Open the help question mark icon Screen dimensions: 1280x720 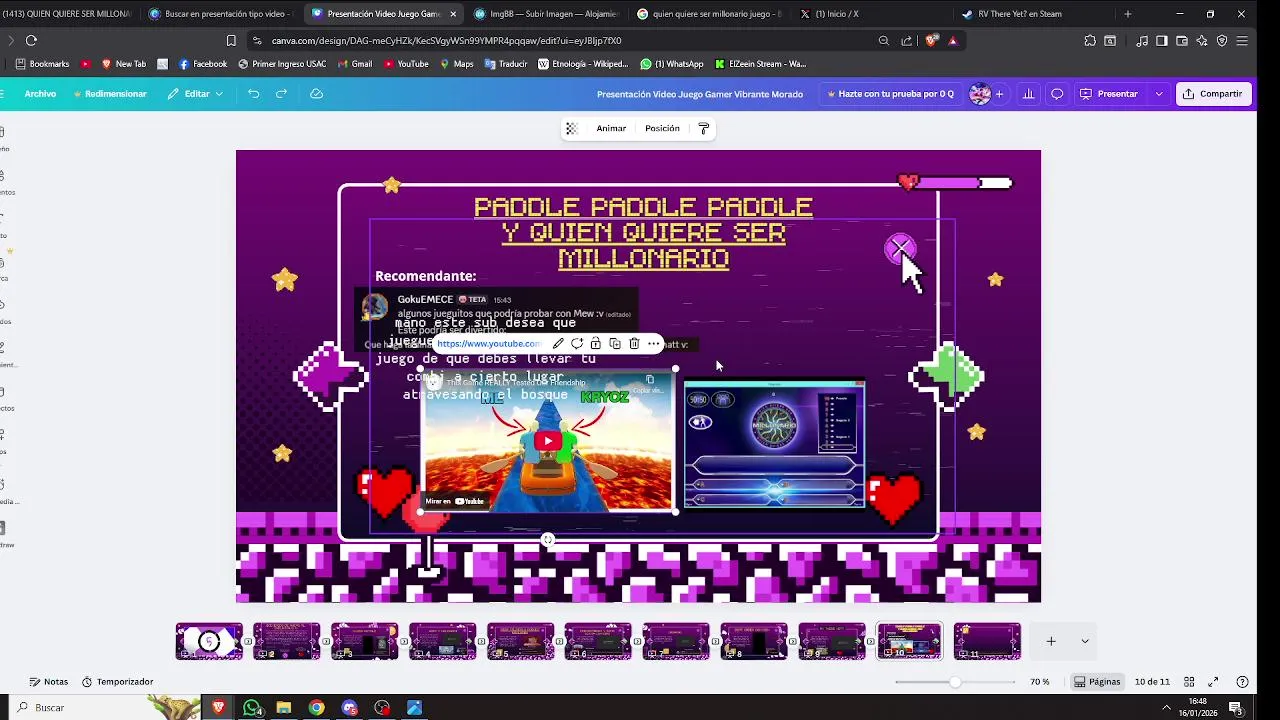[x=1242, y=682]
